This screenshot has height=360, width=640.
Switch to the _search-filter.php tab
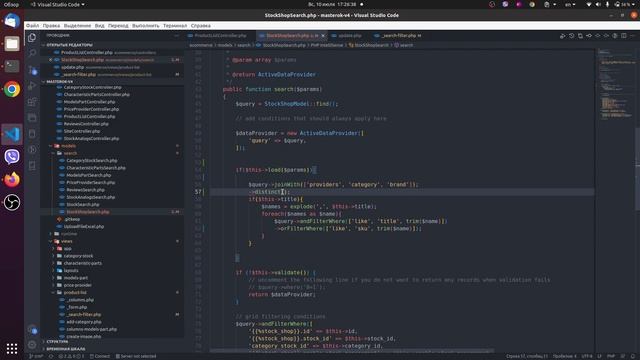tap(397, 36)
